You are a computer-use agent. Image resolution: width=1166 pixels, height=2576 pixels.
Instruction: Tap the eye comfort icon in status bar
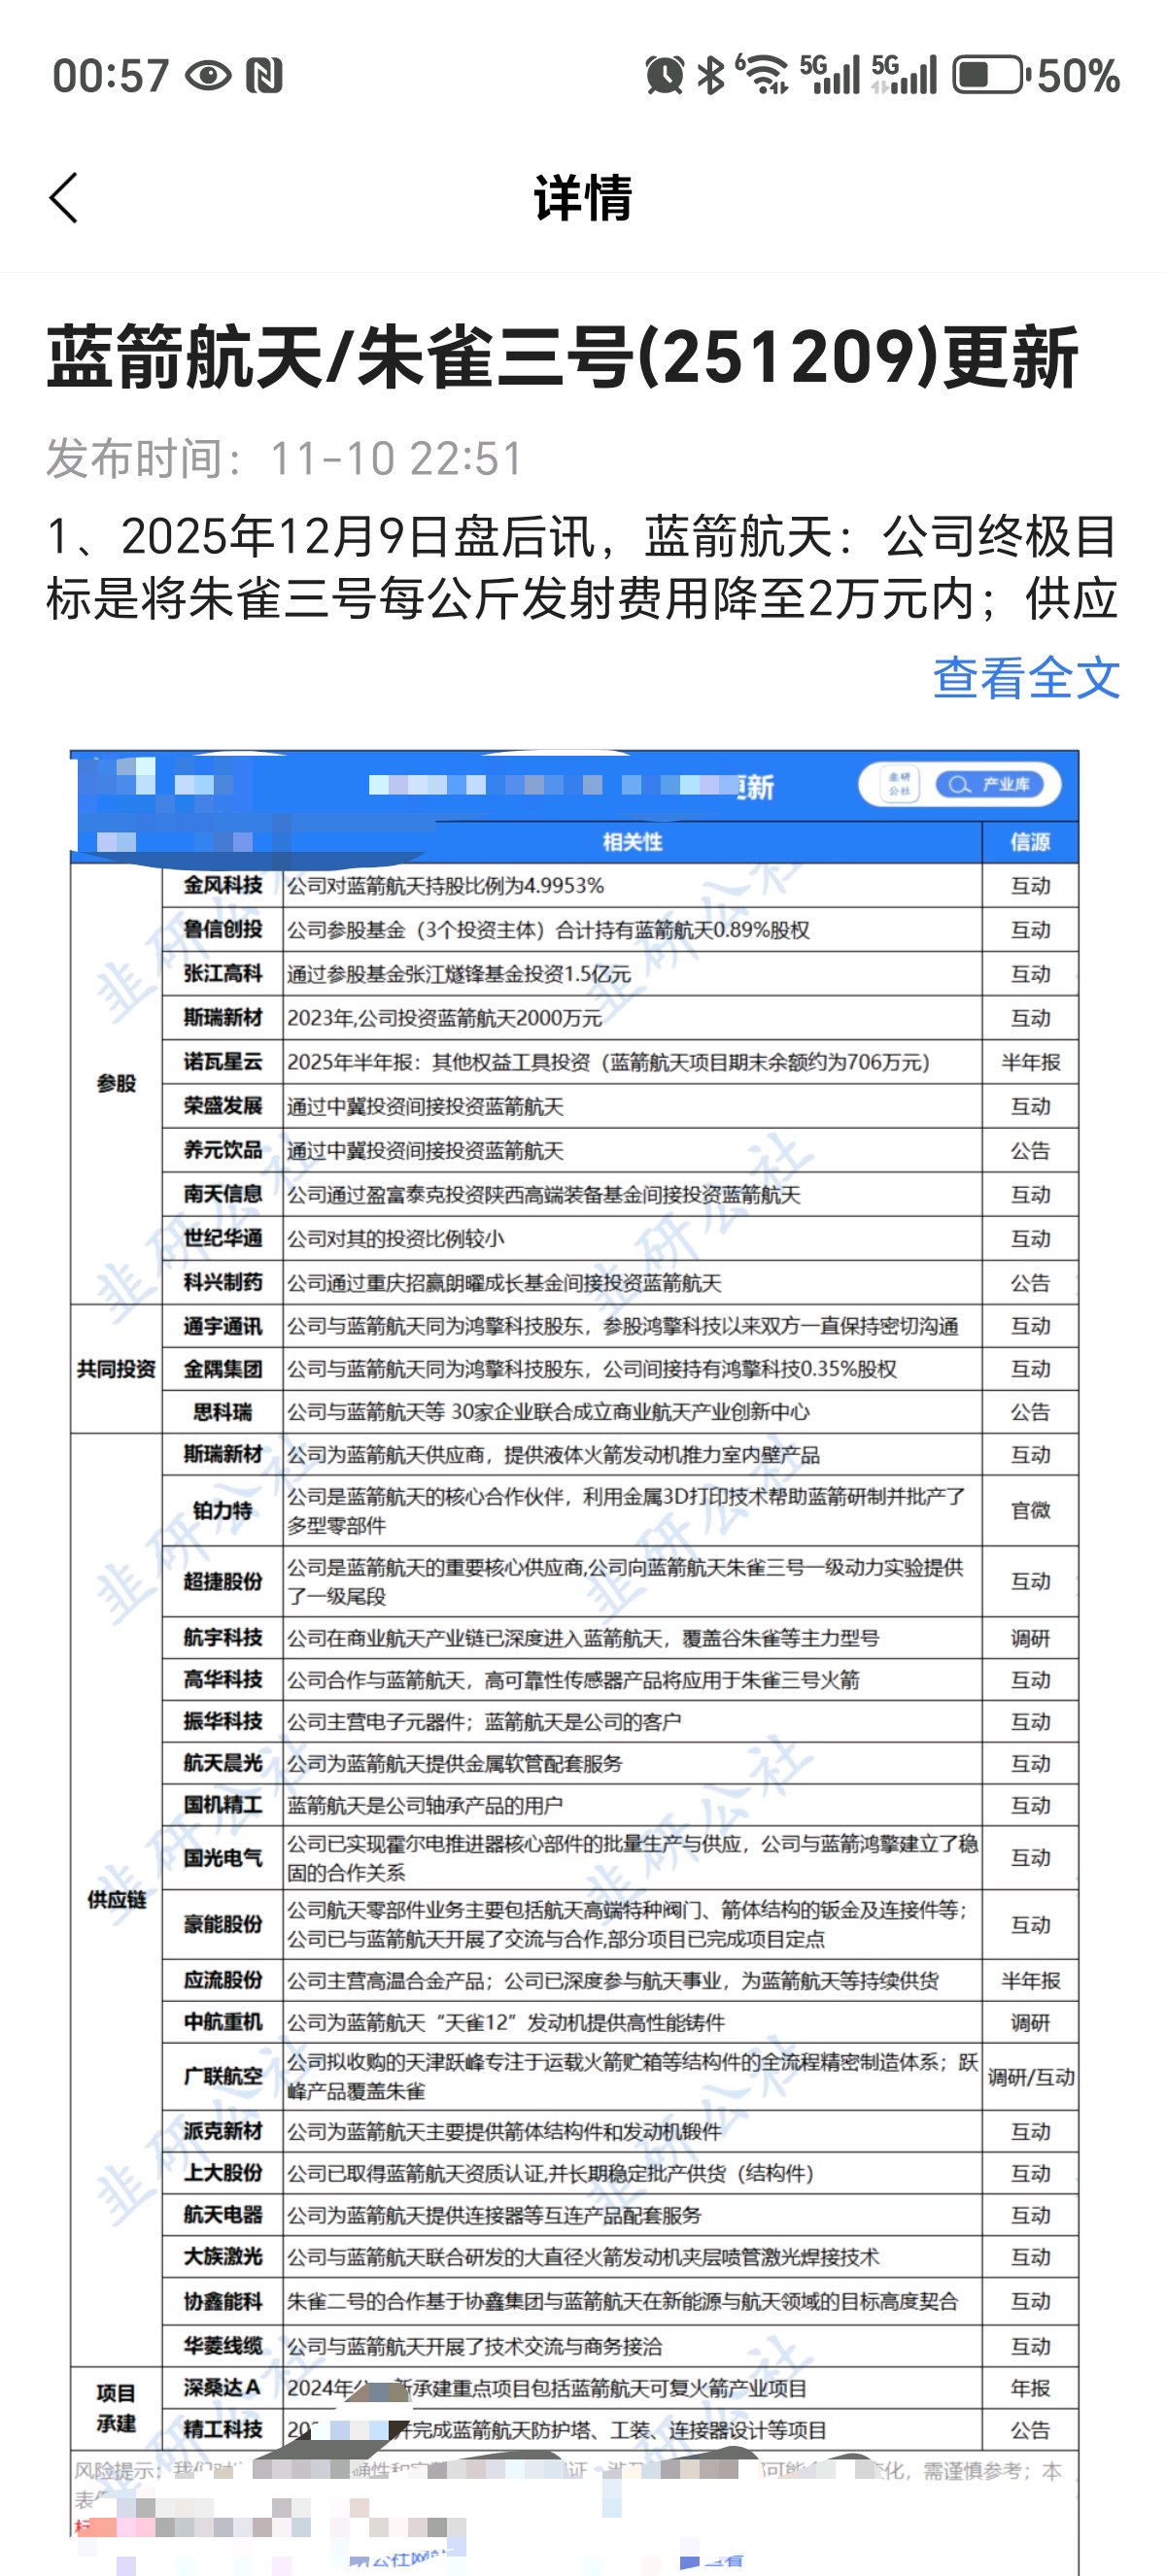[x=208, y=76]
